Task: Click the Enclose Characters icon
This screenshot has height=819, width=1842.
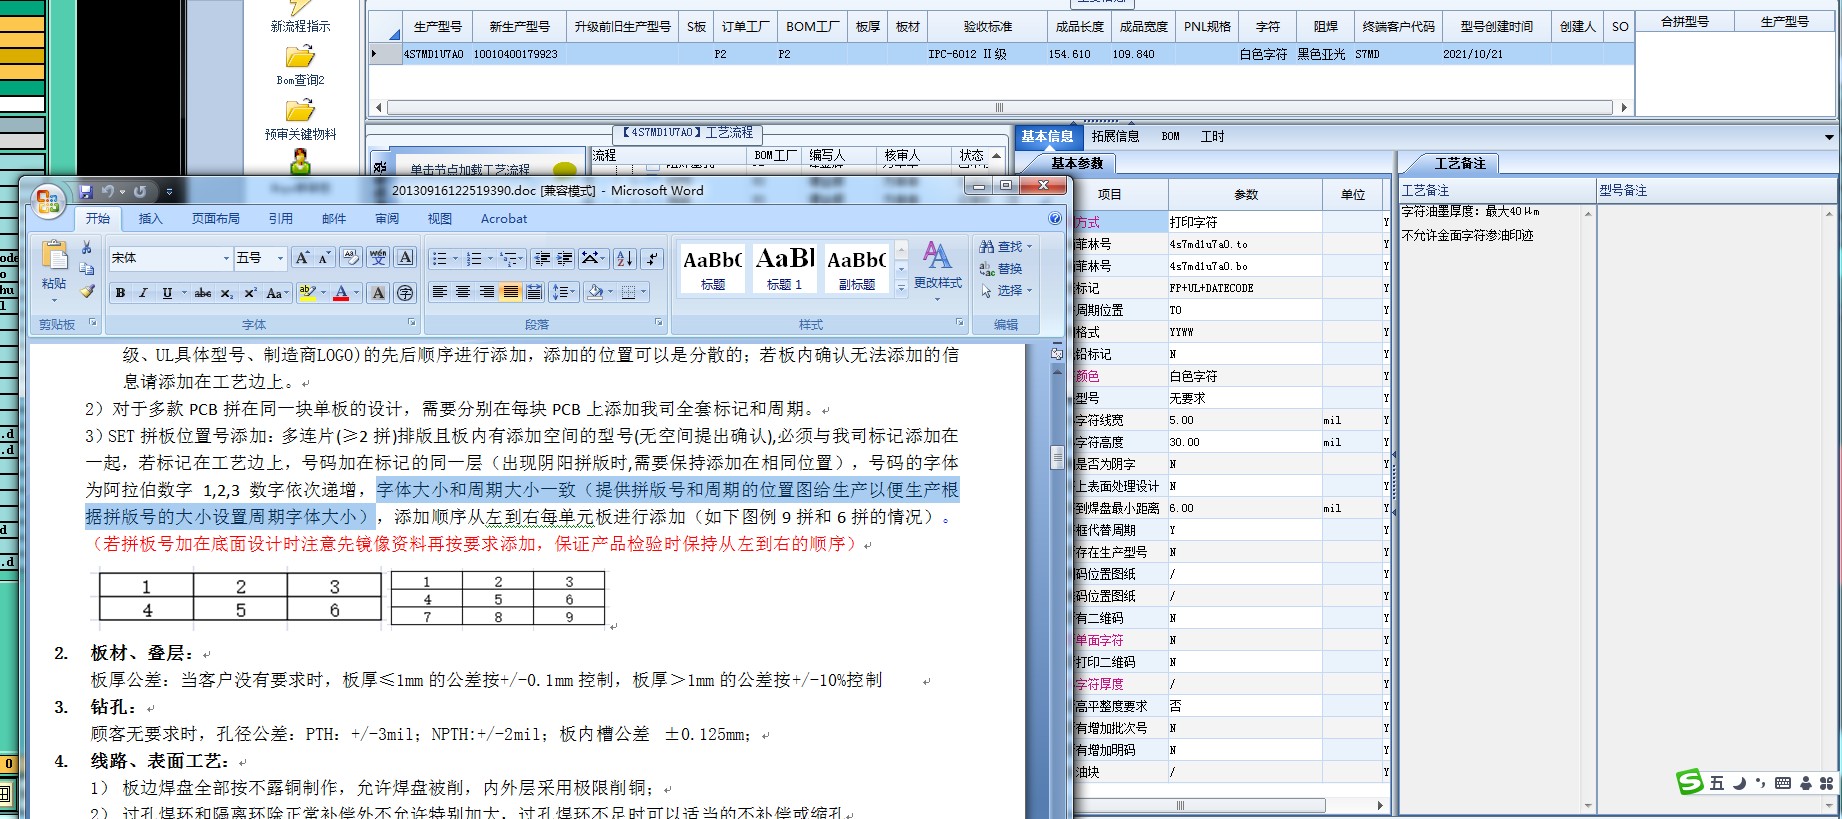Action: click(405, 293)
